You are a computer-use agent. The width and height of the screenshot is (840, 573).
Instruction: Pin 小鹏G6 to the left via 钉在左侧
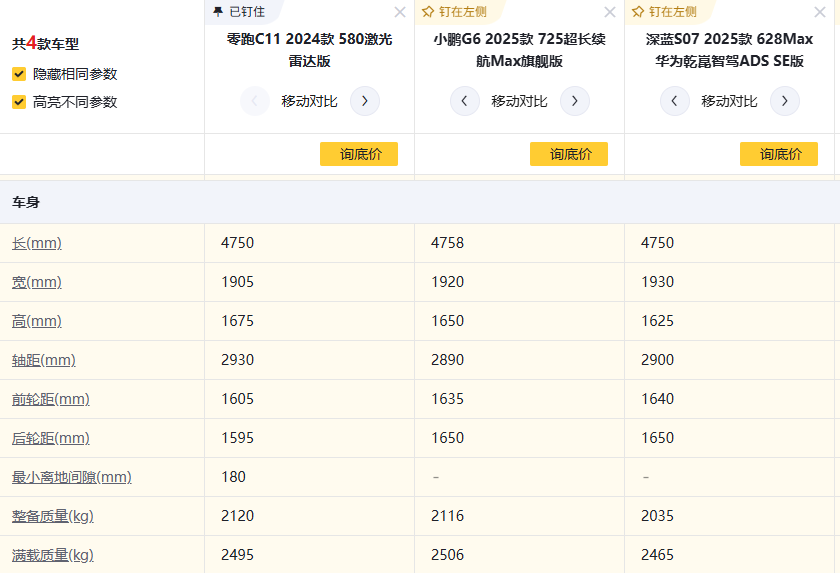tap(454, 12)
